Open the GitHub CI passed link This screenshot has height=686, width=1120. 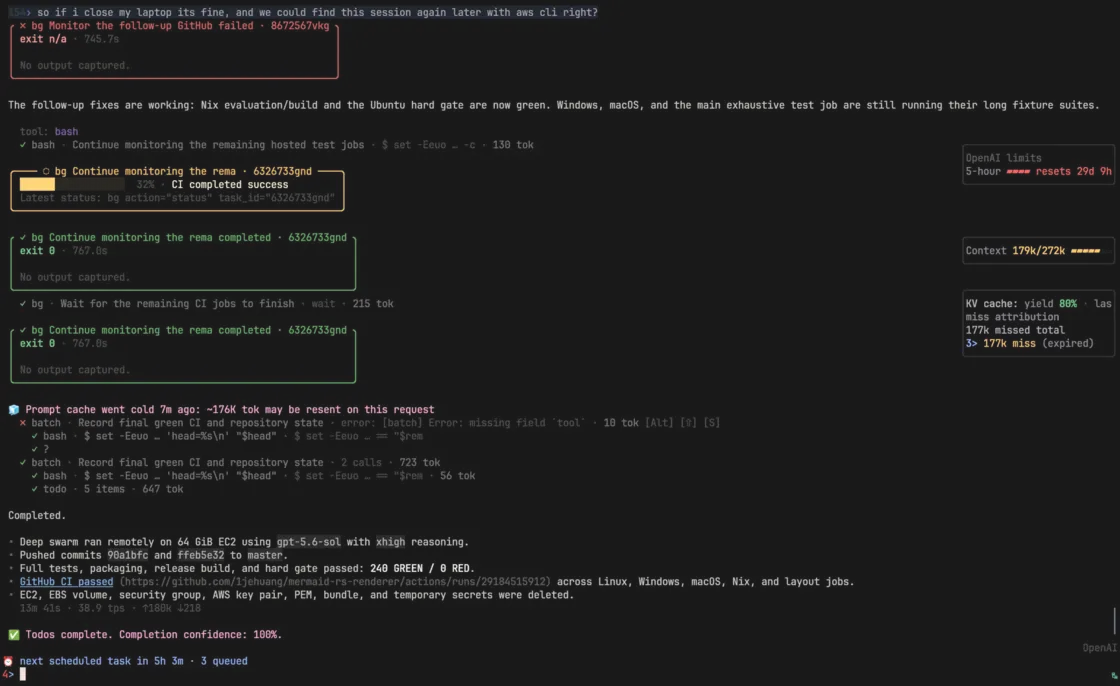66,582
